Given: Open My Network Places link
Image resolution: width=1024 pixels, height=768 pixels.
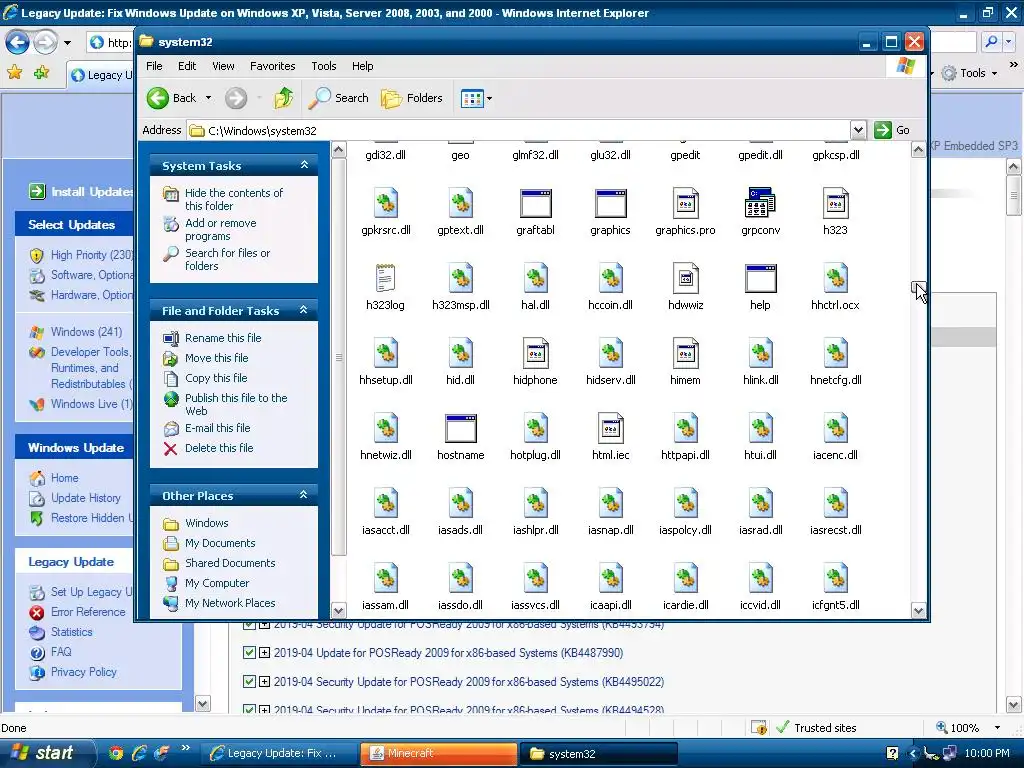Looking at the screenshot, I should pyautogui.click(x=230, y=603).
